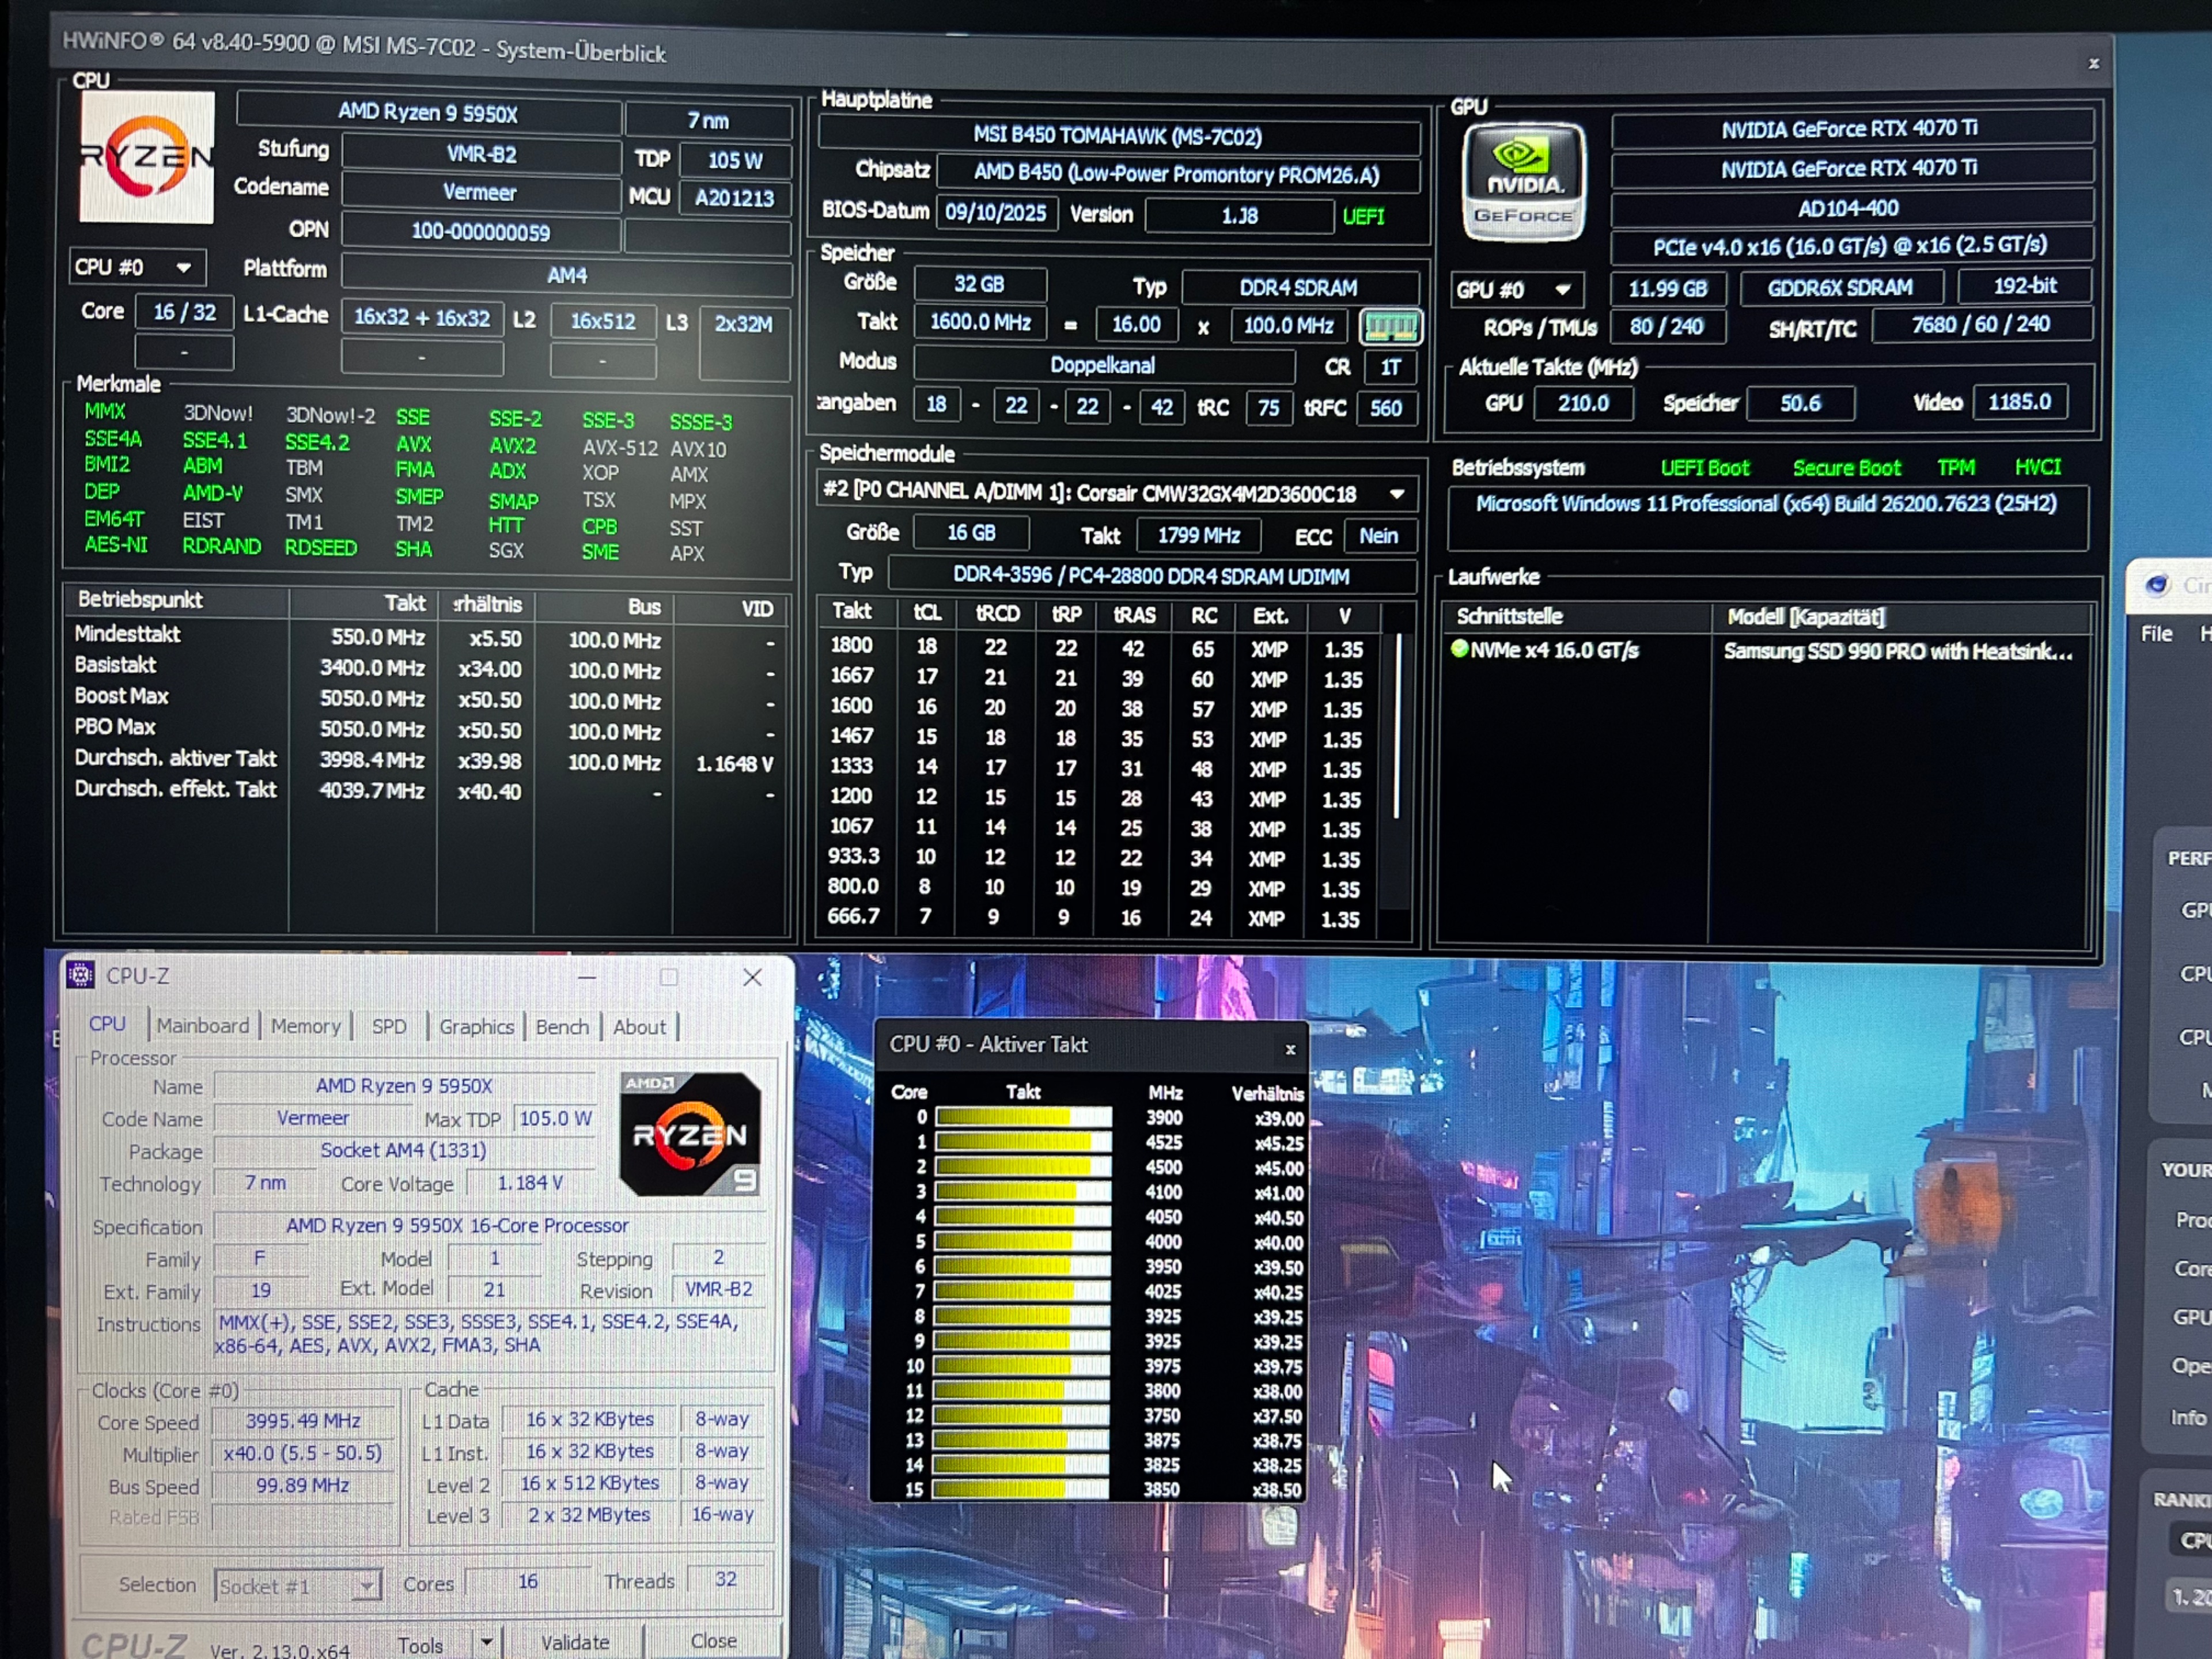Switch to the Mainboard tab
The height and width of the screenshot is (1659, 2212).
pyautogui.click(x=203, y=1026)
